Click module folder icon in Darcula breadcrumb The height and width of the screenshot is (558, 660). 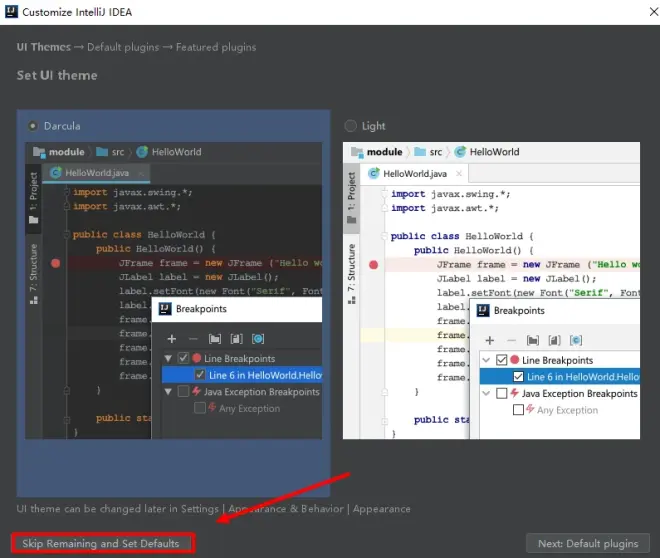(x=39, y=152)
